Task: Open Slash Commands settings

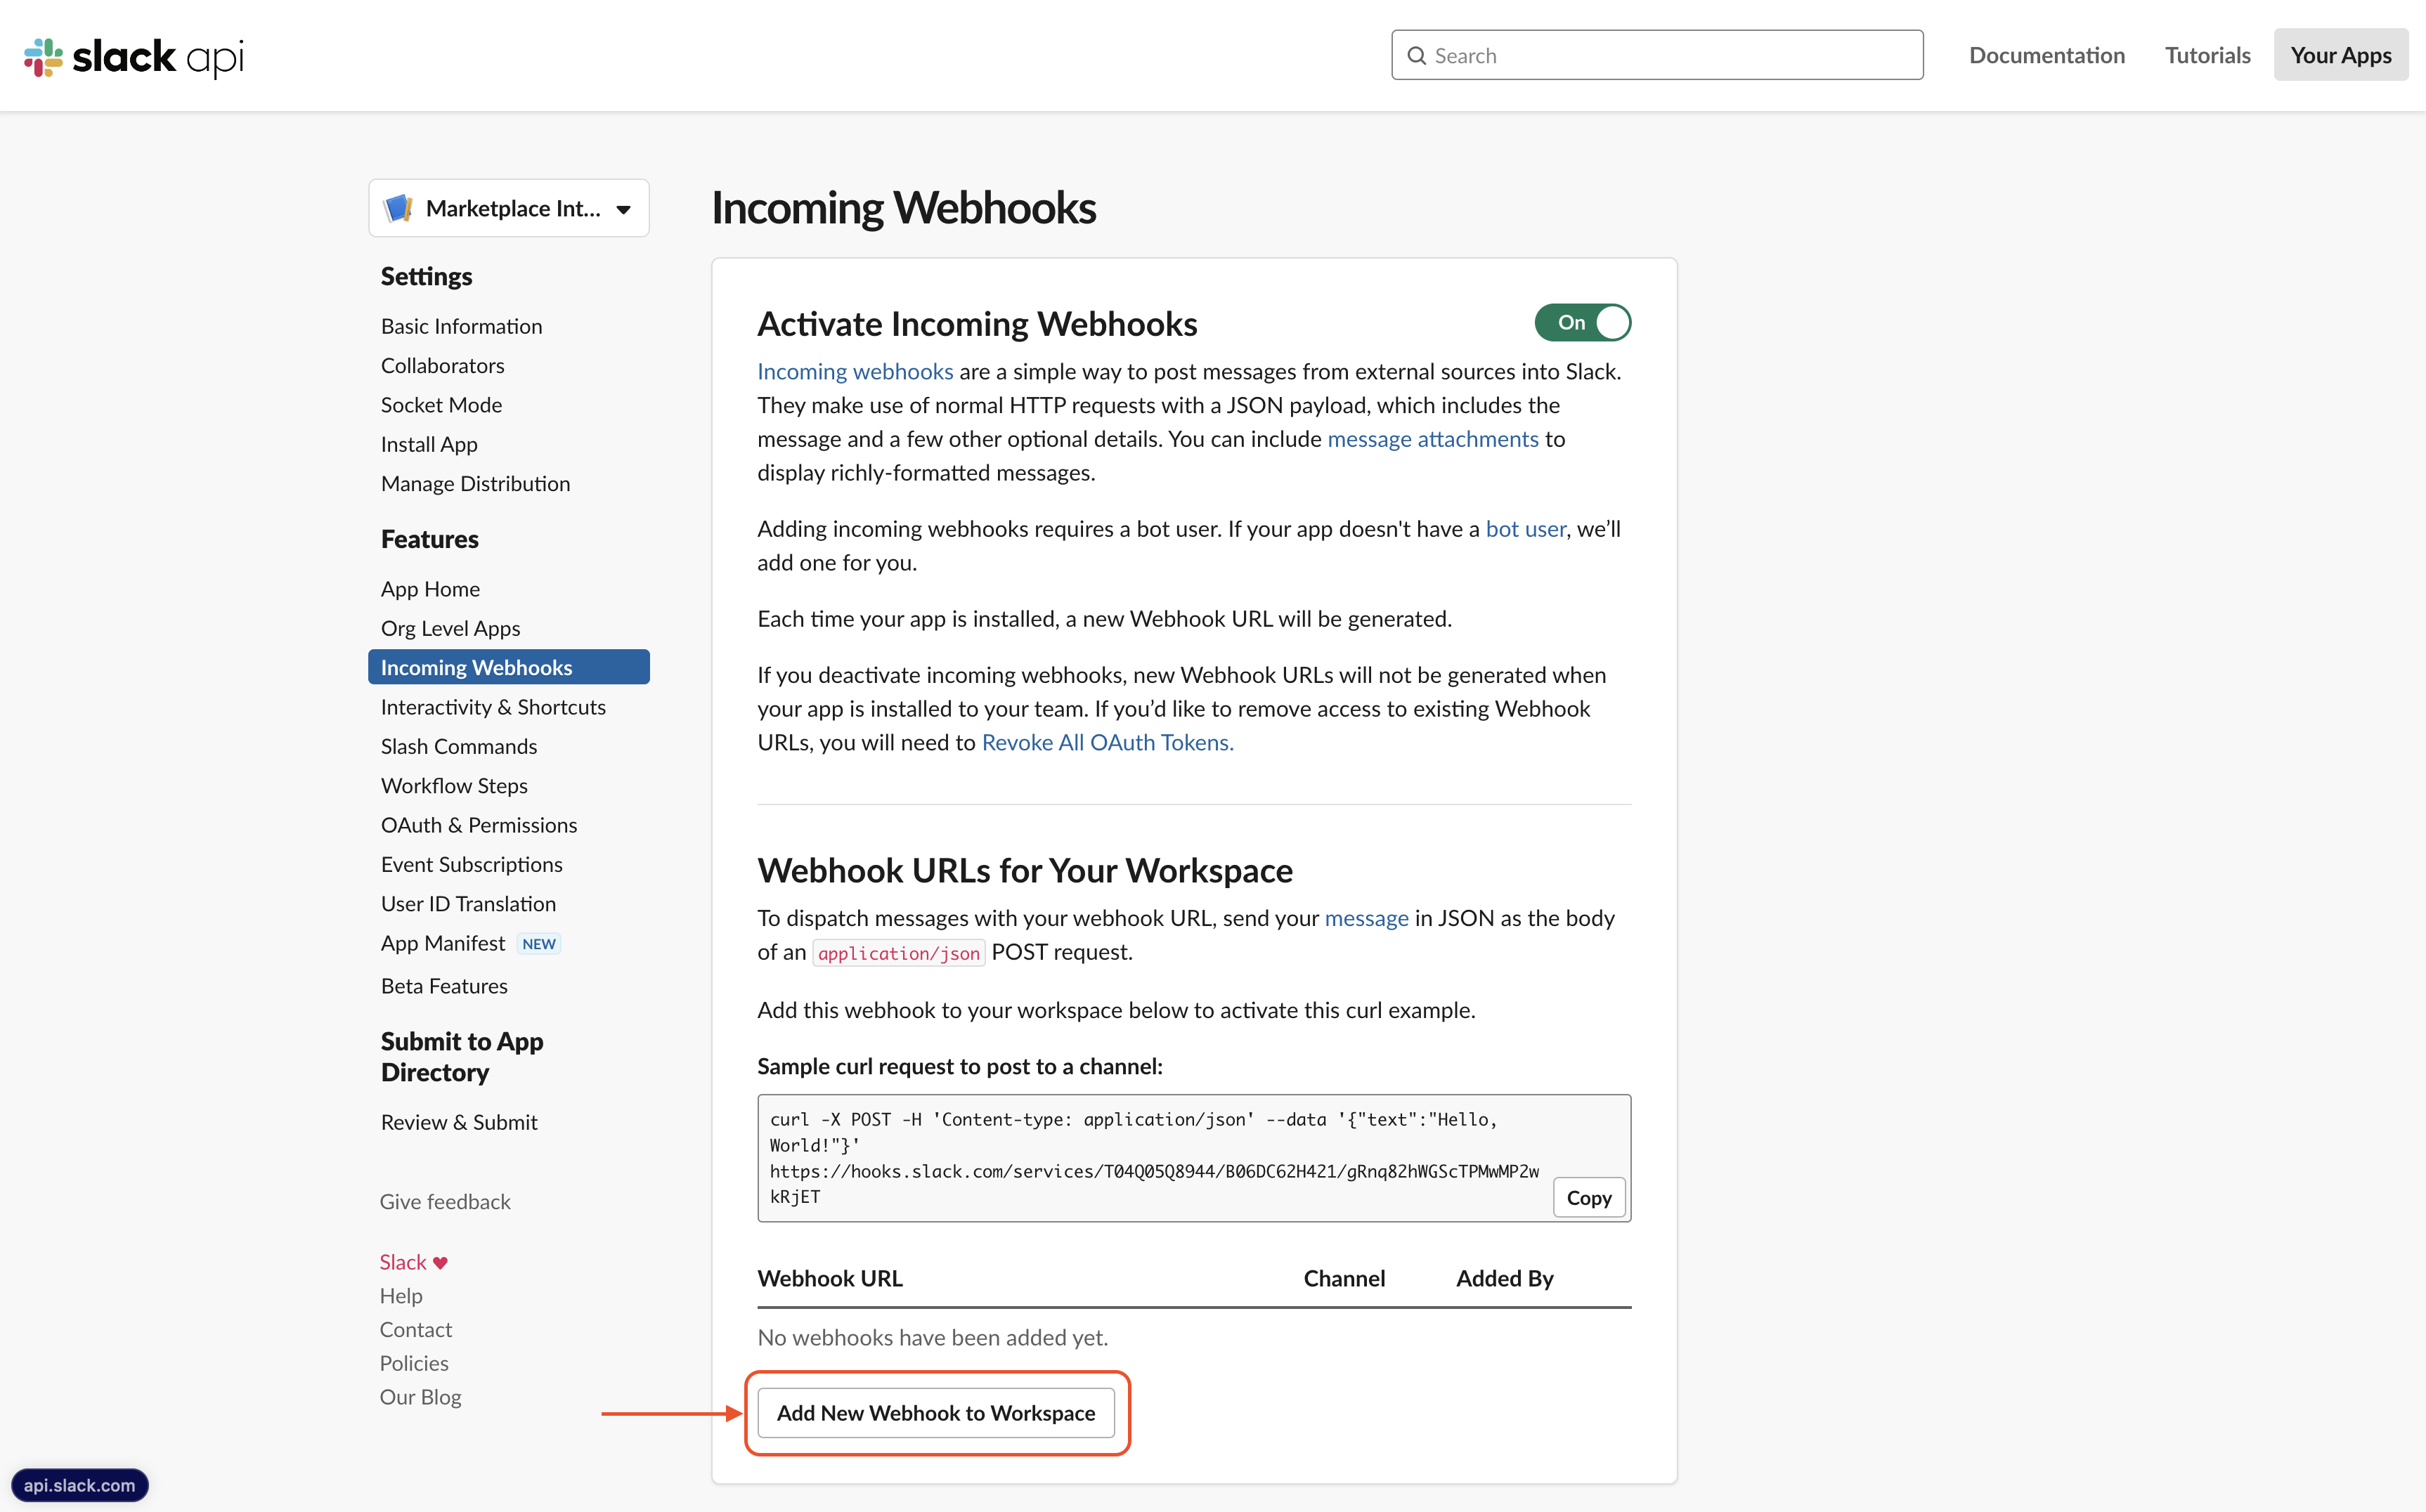Action: tap(459, 746)
